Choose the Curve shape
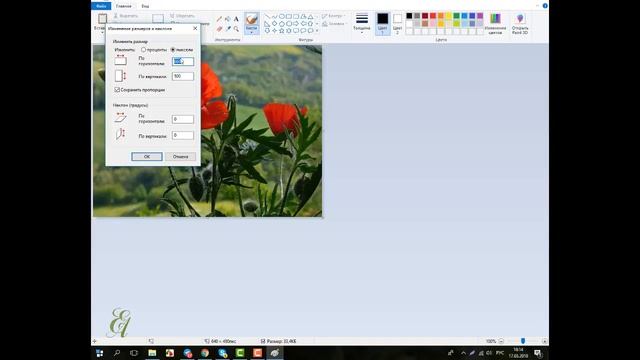 pyautogui.click(x=274, y=17)
